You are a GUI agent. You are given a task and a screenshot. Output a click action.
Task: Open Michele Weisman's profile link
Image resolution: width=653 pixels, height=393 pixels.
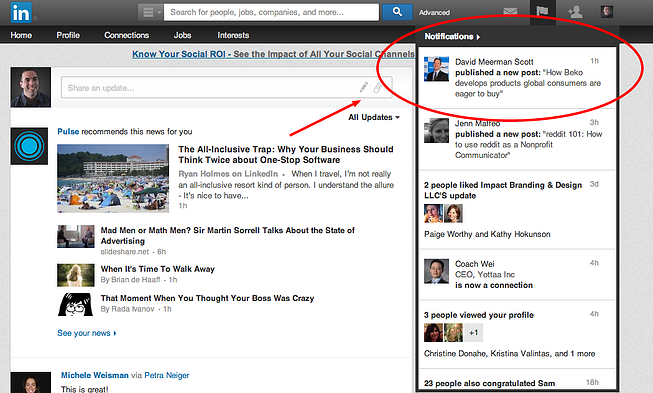pyautogui.click(x=95, y=375)
